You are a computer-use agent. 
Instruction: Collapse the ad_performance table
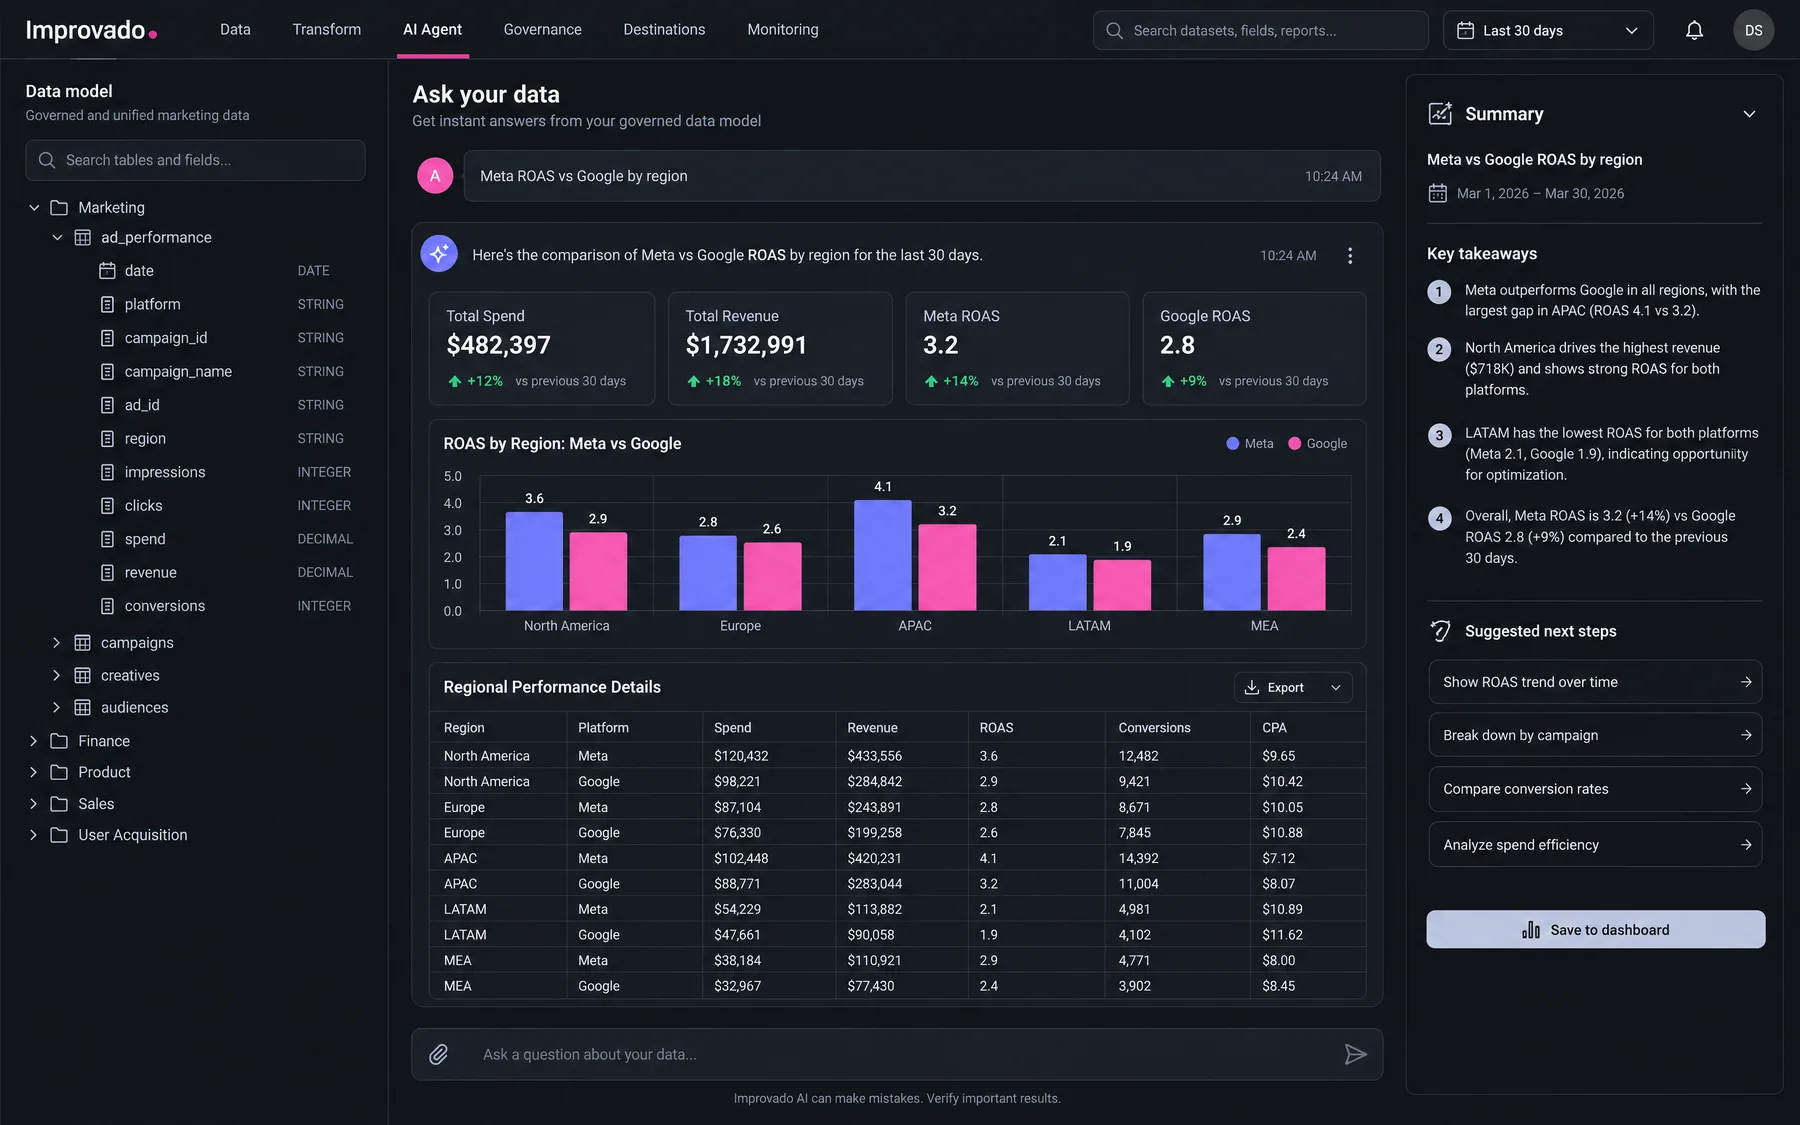[57, 238]
